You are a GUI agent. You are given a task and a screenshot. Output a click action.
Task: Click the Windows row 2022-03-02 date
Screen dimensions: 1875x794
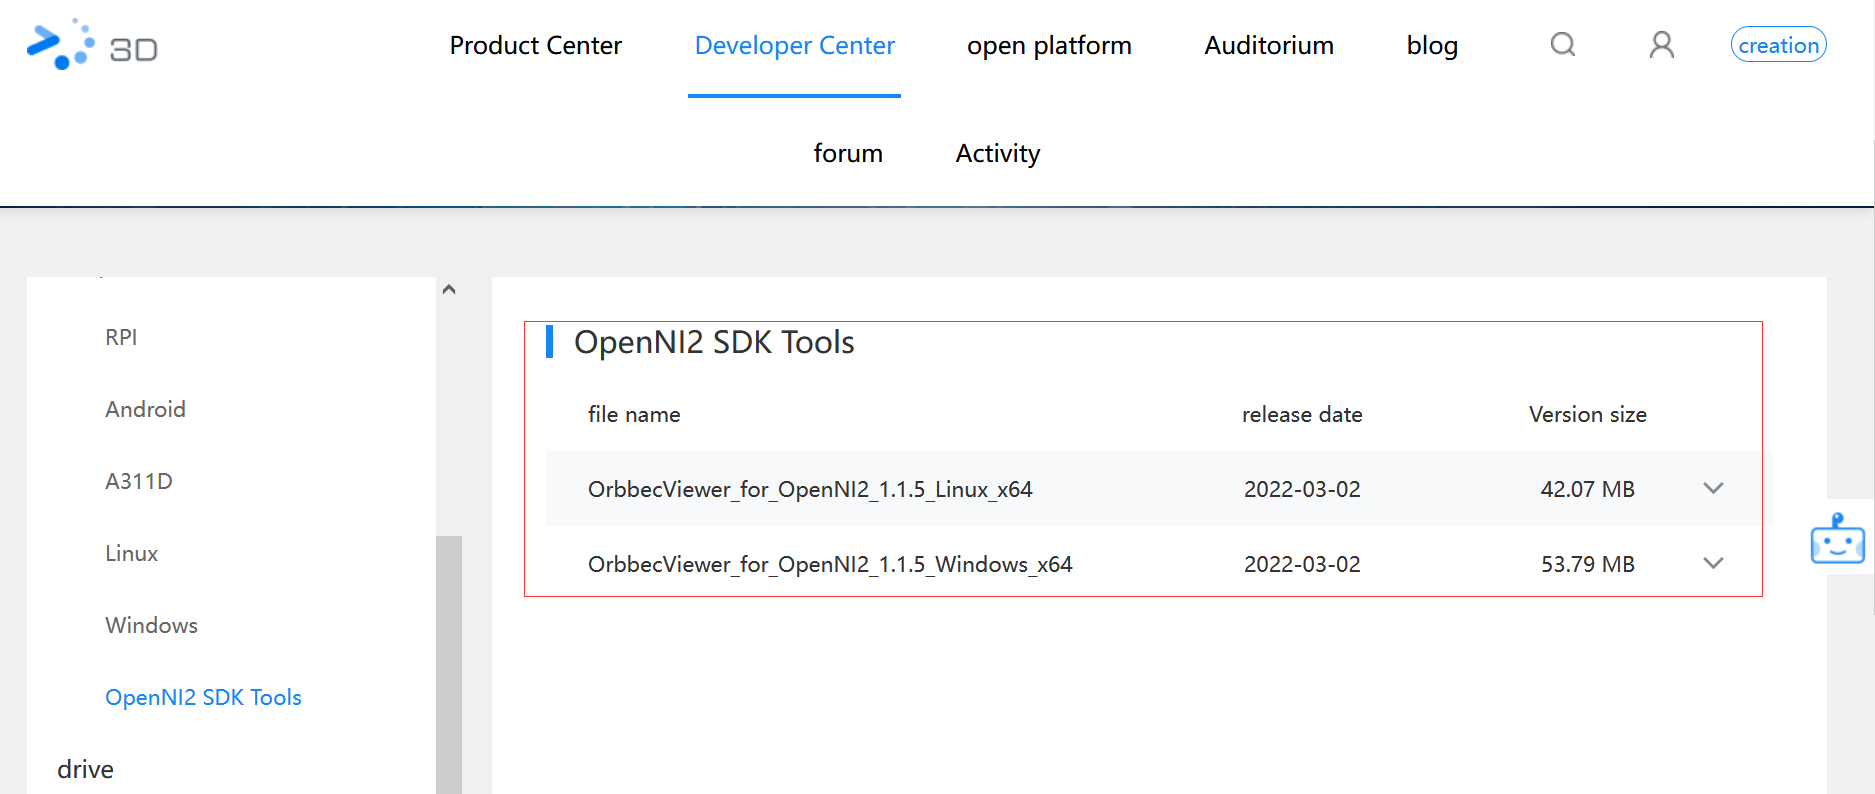[1302, 564]
